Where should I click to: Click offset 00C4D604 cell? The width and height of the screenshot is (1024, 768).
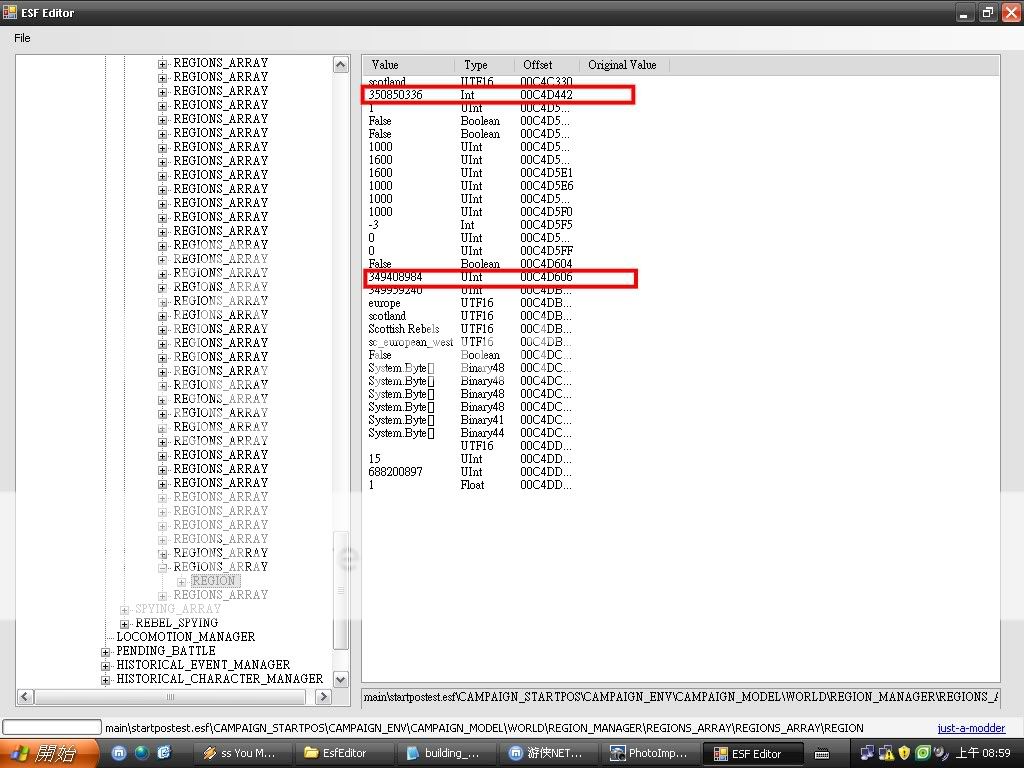547,264
